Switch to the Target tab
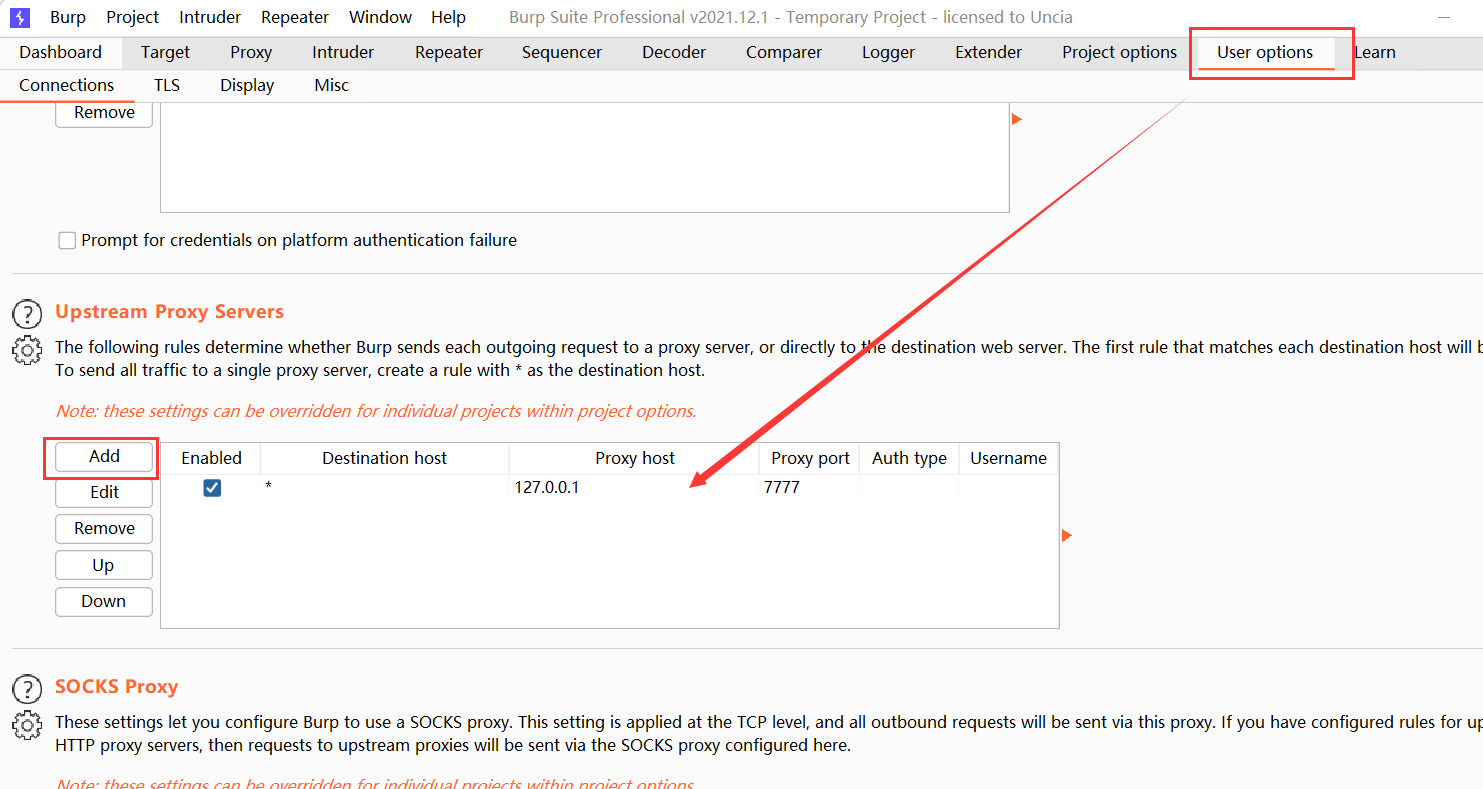 point(165,52)
